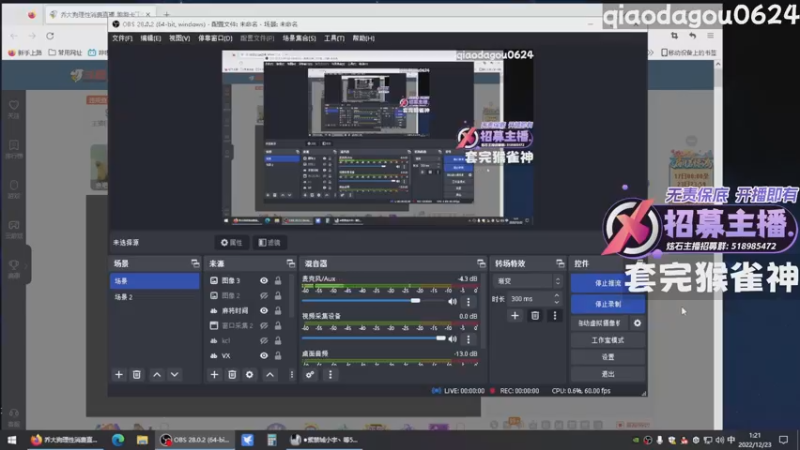The image size is (800, 450).
Task: Decrease transition duration stepper down arrow
Action: coord(557,302)
